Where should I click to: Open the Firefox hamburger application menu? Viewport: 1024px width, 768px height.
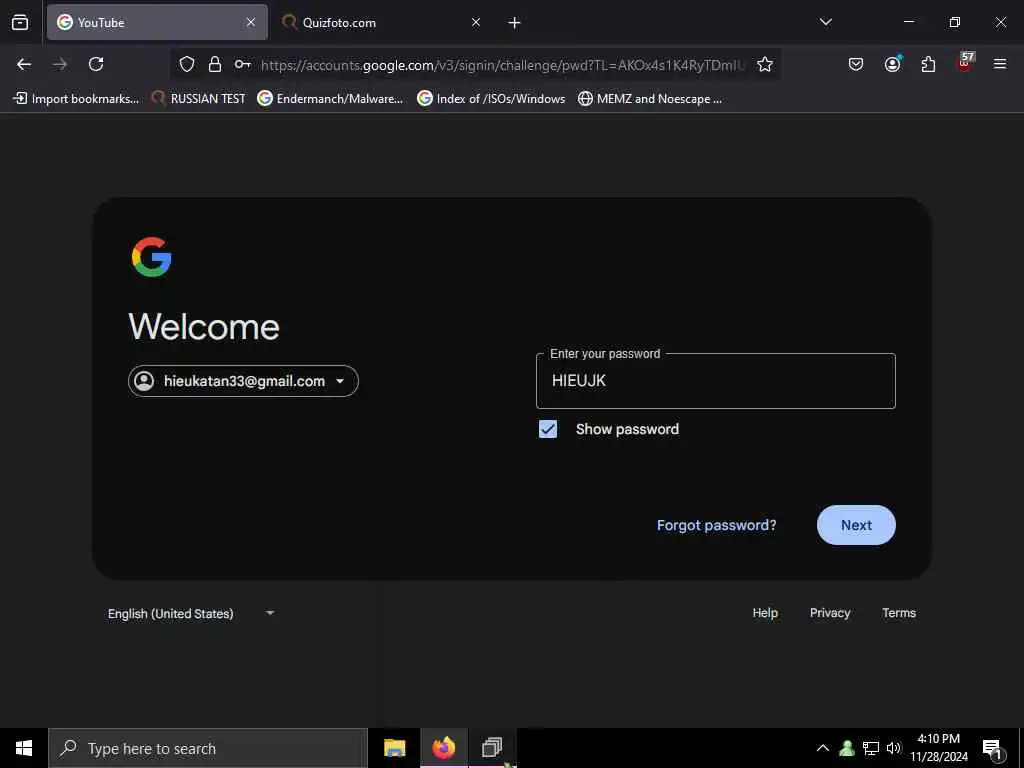click(1000, 64)
